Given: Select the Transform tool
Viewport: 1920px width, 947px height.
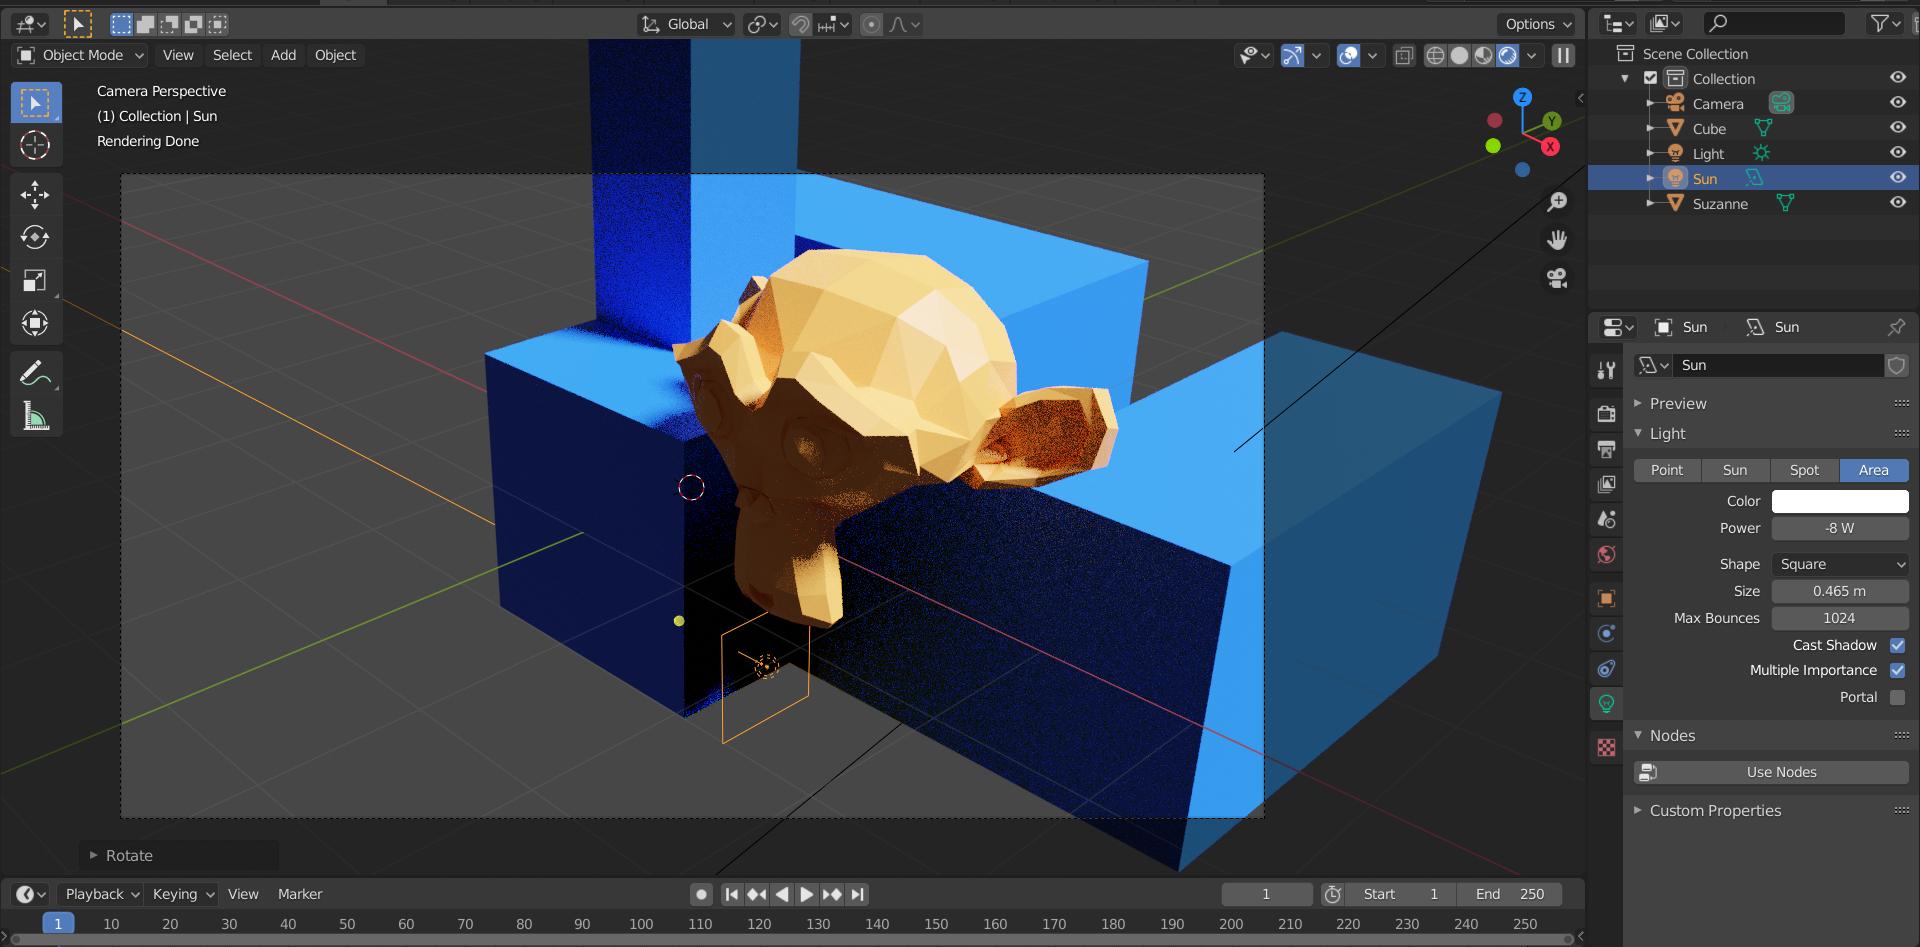Looking at the screenshot, I should coord(36,323).
